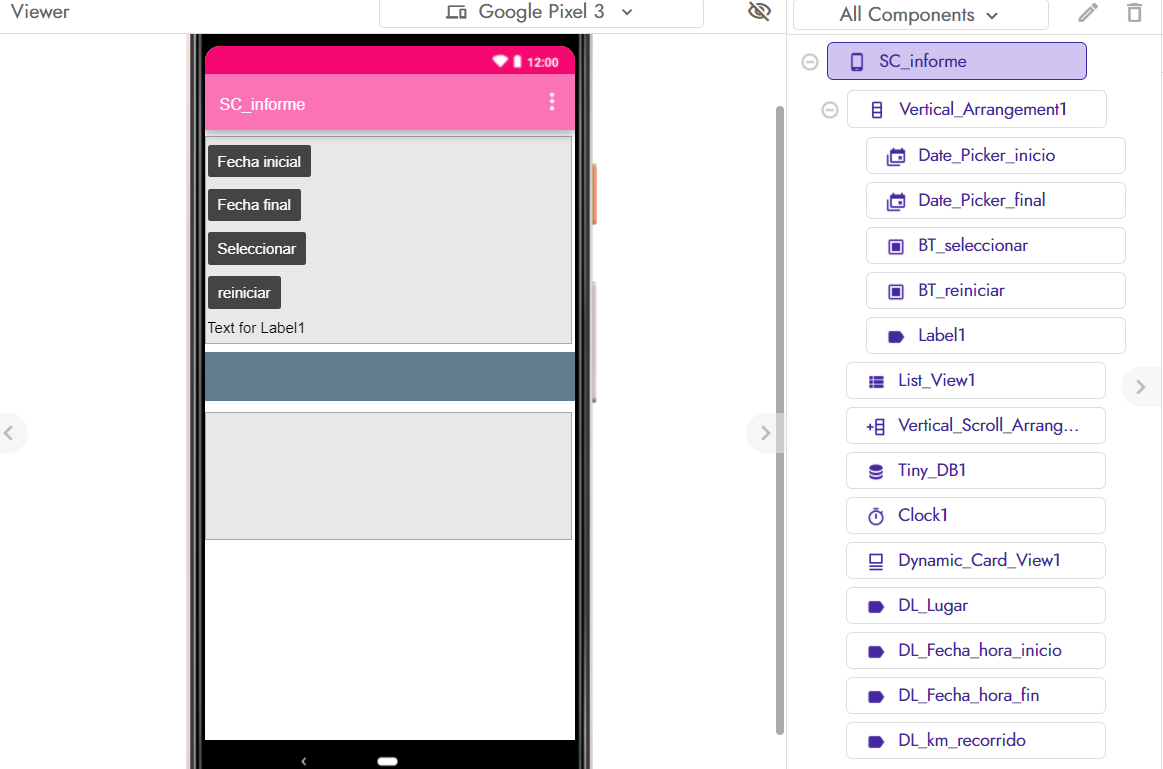Click the reiniciar button in preview
The image size is (1163, 769).
click(244, 293)
